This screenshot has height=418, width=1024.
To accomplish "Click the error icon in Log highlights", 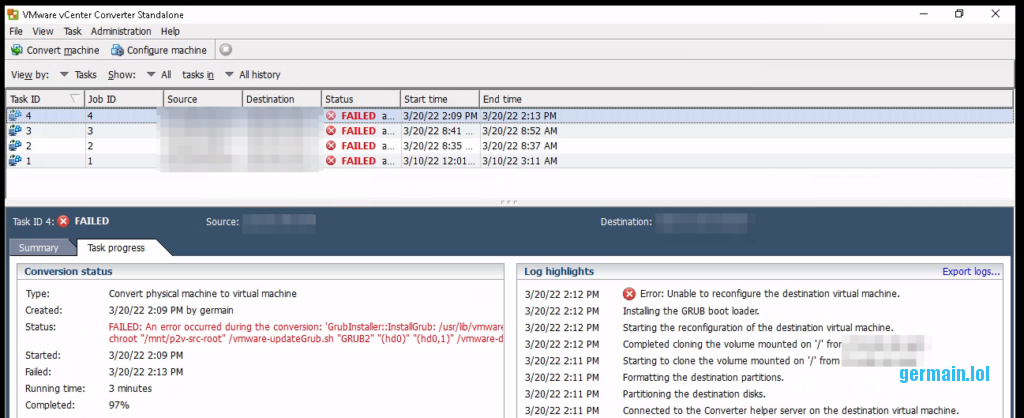I will pyautogui.click(x=629, y=294).
